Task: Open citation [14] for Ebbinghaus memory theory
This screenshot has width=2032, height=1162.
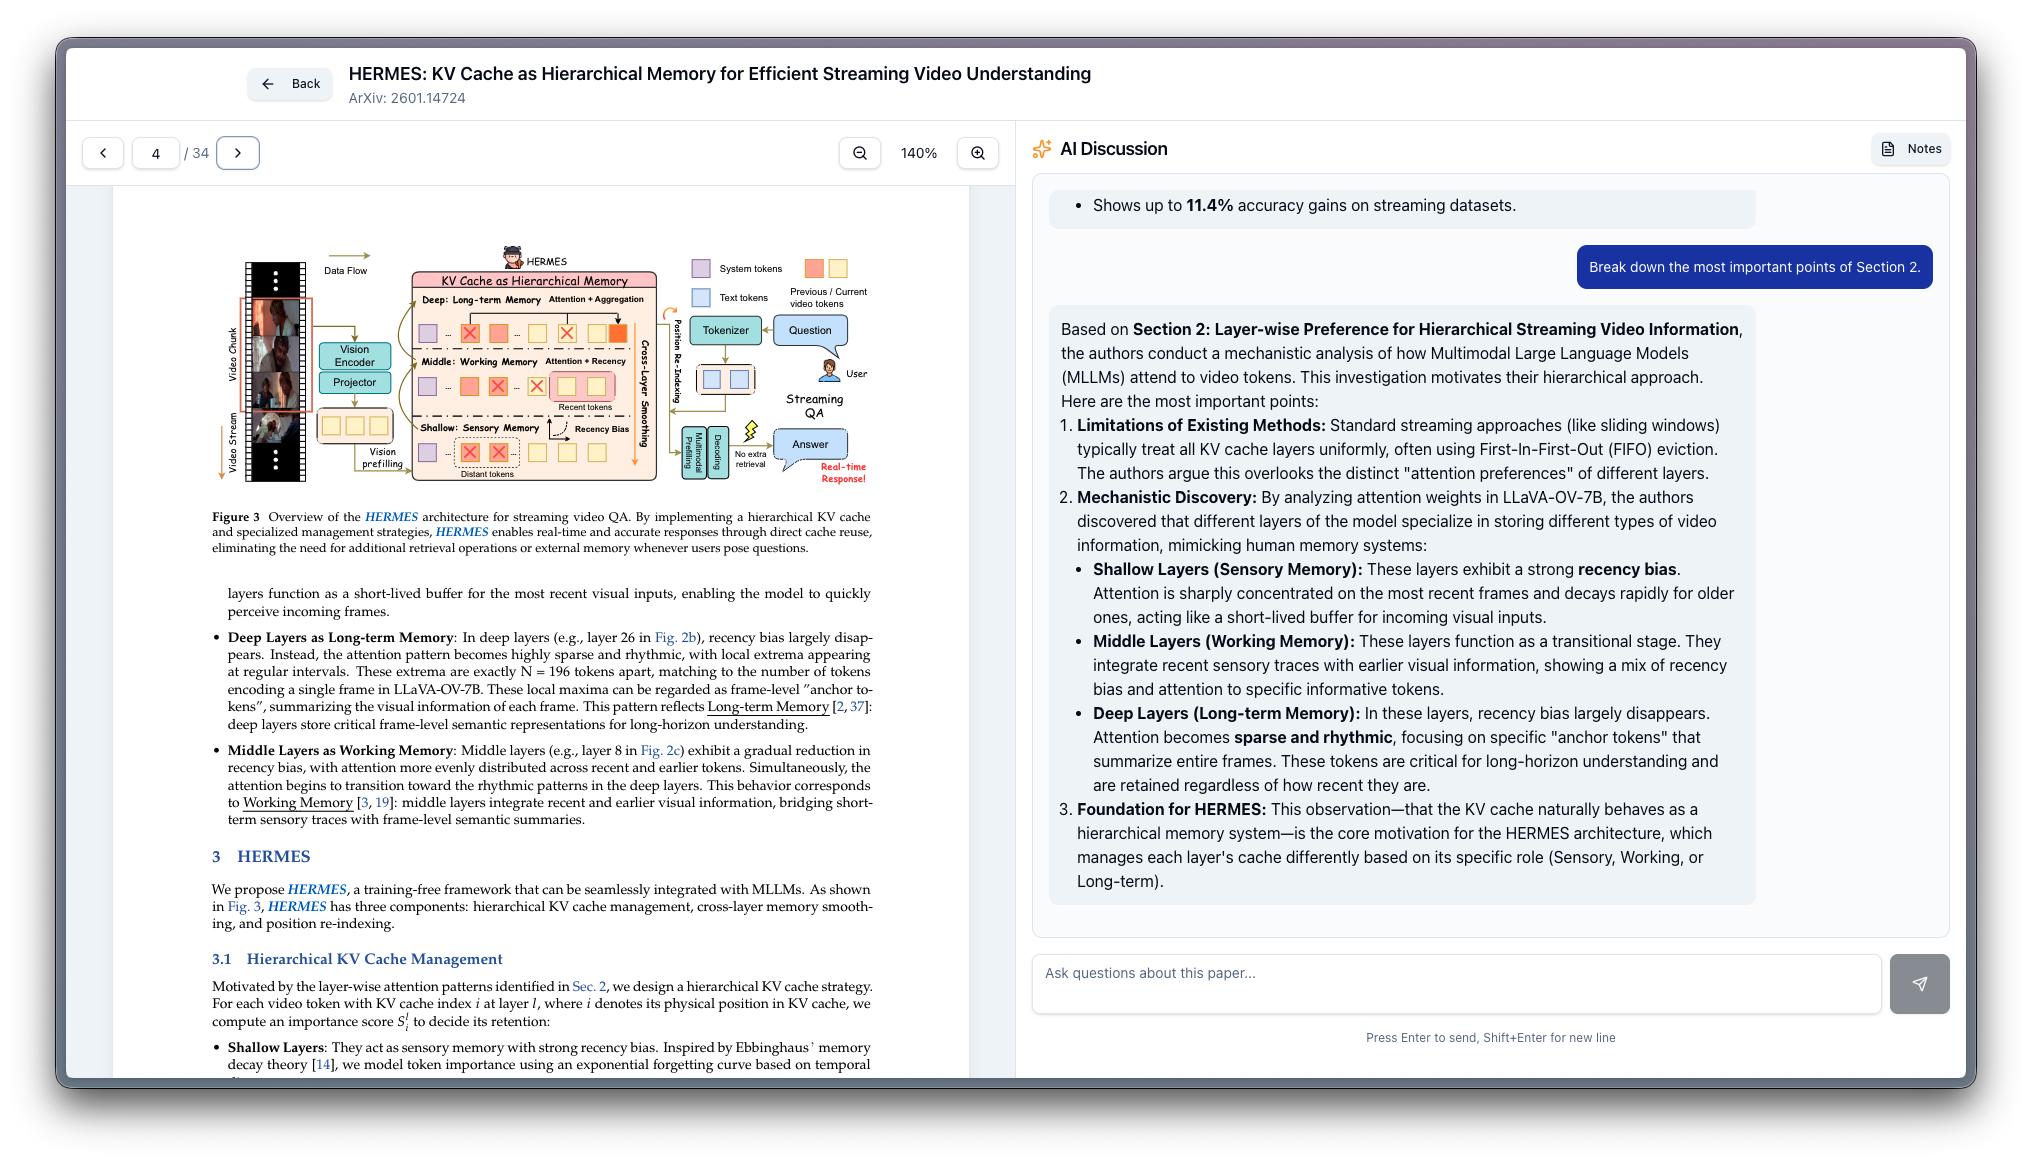Action: tap(322, 1065)
